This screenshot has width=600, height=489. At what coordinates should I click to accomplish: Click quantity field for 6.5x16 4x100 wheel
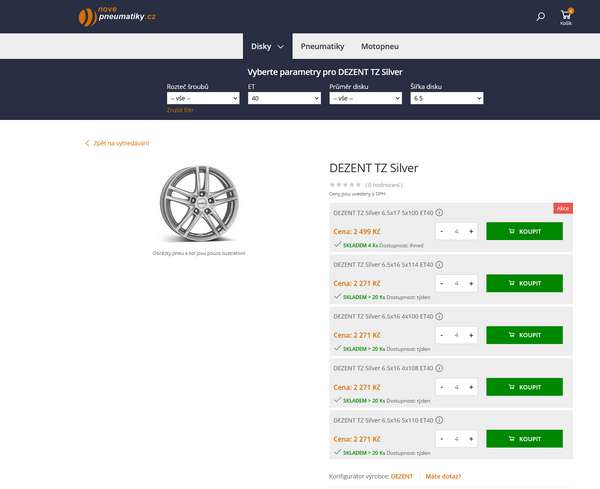457,335
